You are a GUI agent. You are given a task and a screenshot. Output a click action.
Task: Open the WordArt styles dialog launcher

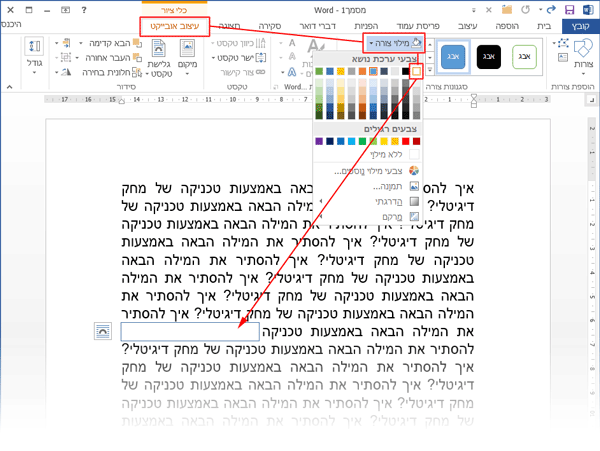pos(276,87)
